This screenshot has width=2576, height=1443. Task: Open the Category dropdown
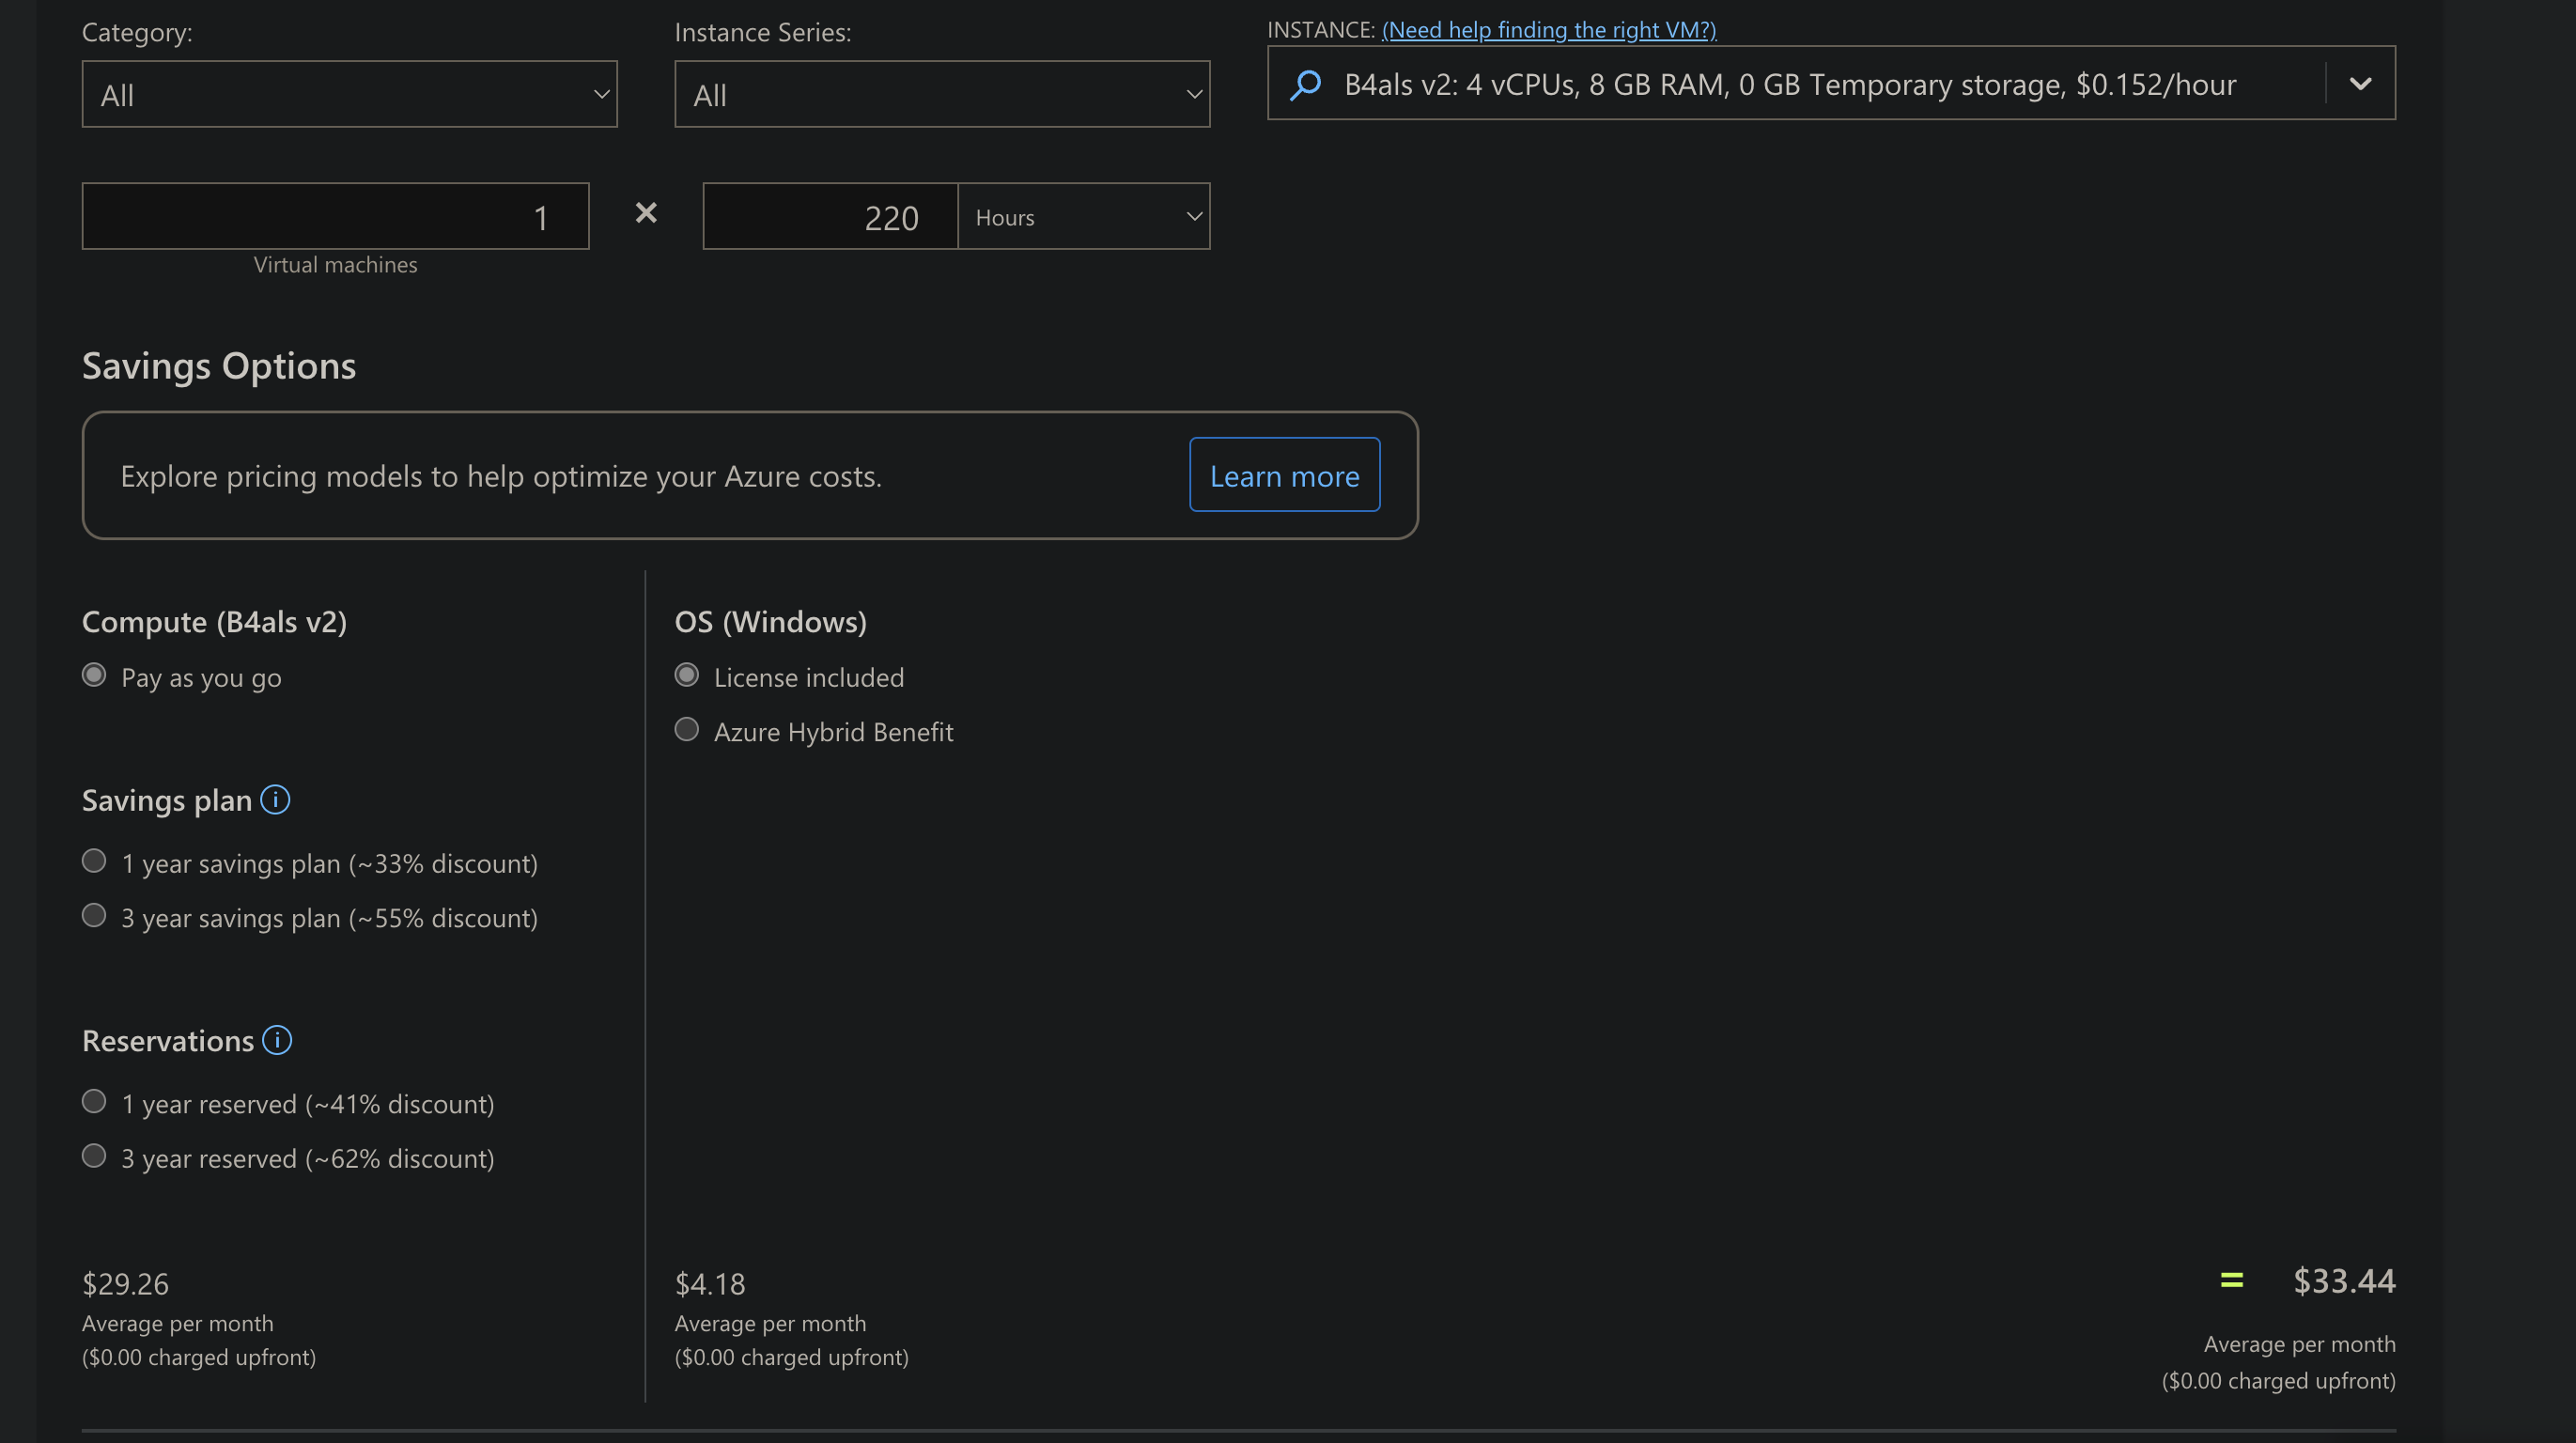point(350,94)
